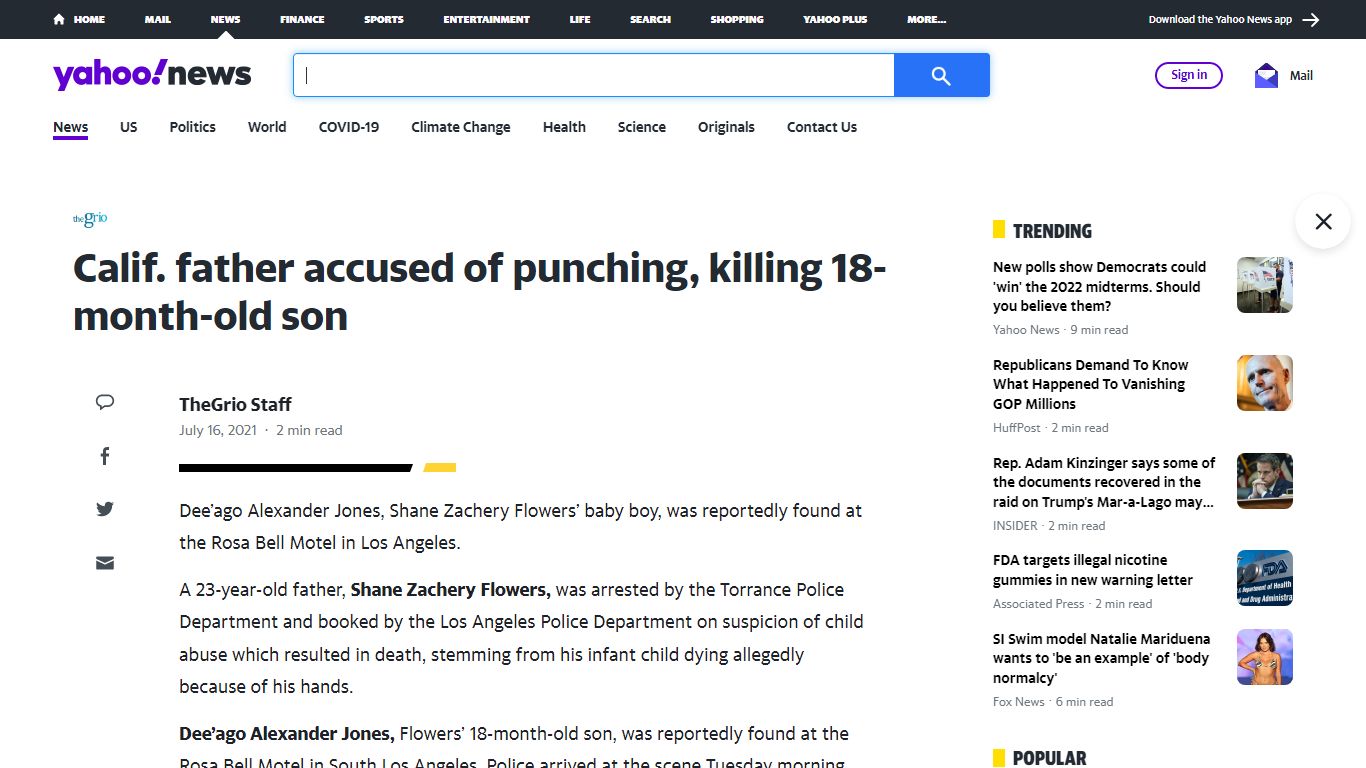
Task: Share article via Twitter icon
Action: (x=105, y=509)
